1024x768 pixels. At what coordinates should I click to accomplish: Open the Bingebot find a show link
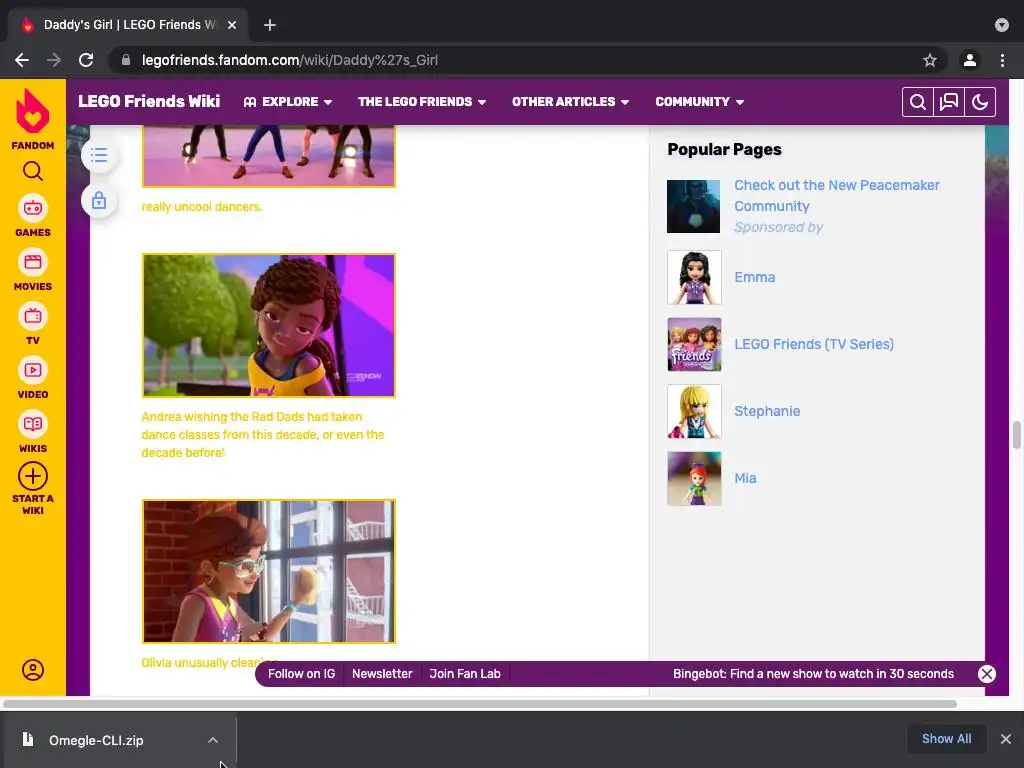(813, 674)
